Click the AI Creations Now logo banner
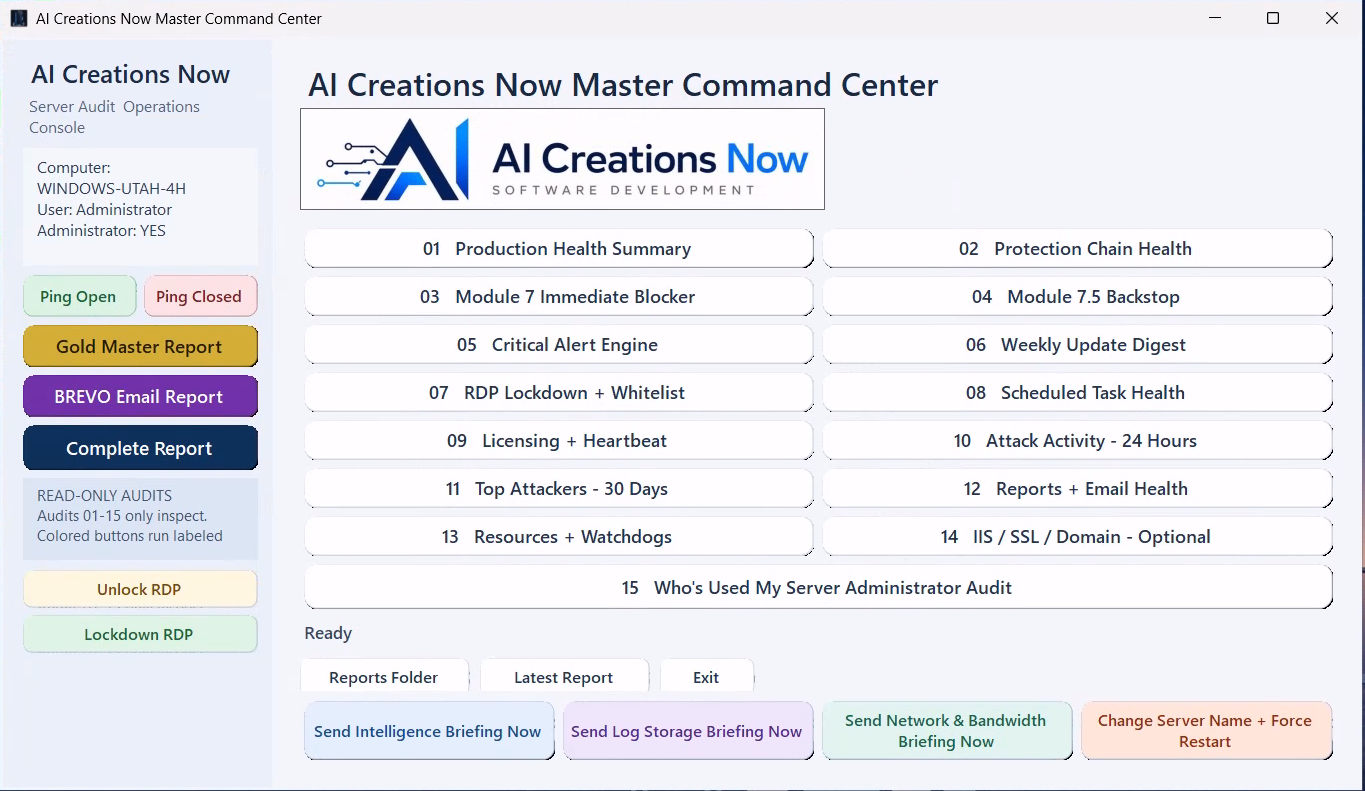1365x791 pixels. pyautogui.click(x=562, y=159)
